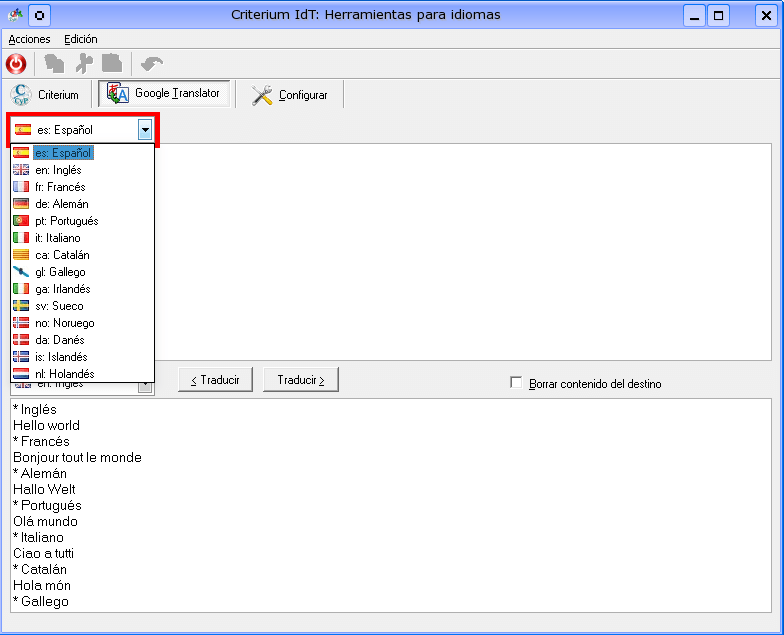Pick it: Italiano in the list
The image size is (784, 635).
click(x=82, y=238)
